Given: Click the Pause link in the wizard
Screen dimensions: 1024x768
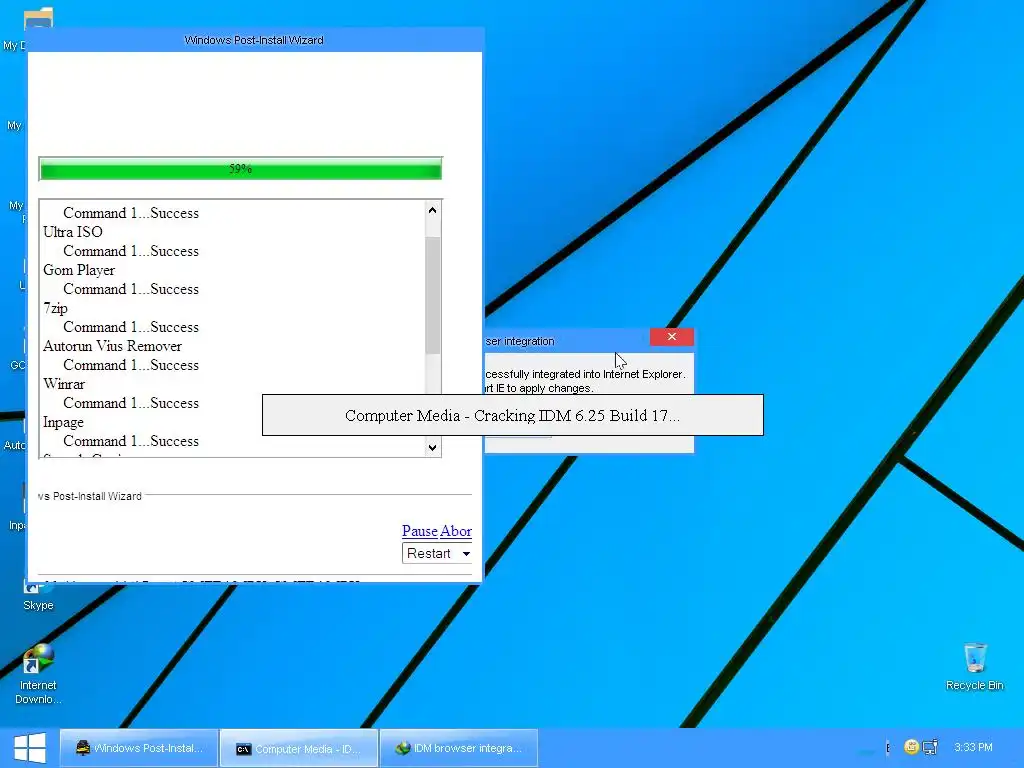Looking at the screenshot, I should click(419, 531).
